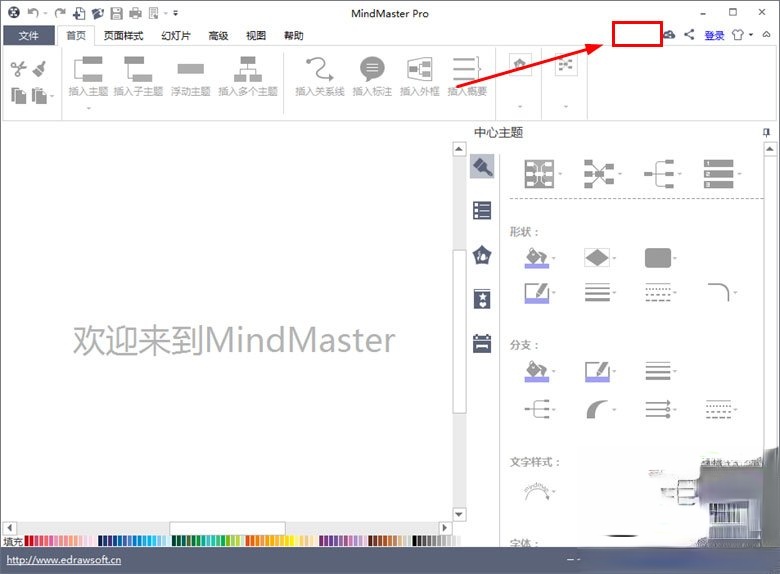Open branch line weight under 分支
Image resolution: width=780 pixels, height=574 pixels.
[660, 371]
